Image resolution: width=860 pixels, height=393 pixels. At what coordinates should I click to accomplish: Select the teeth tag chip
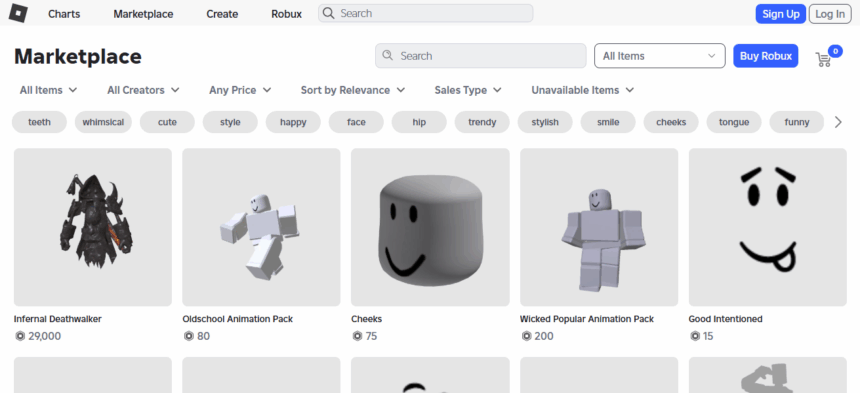click(39, 122)
